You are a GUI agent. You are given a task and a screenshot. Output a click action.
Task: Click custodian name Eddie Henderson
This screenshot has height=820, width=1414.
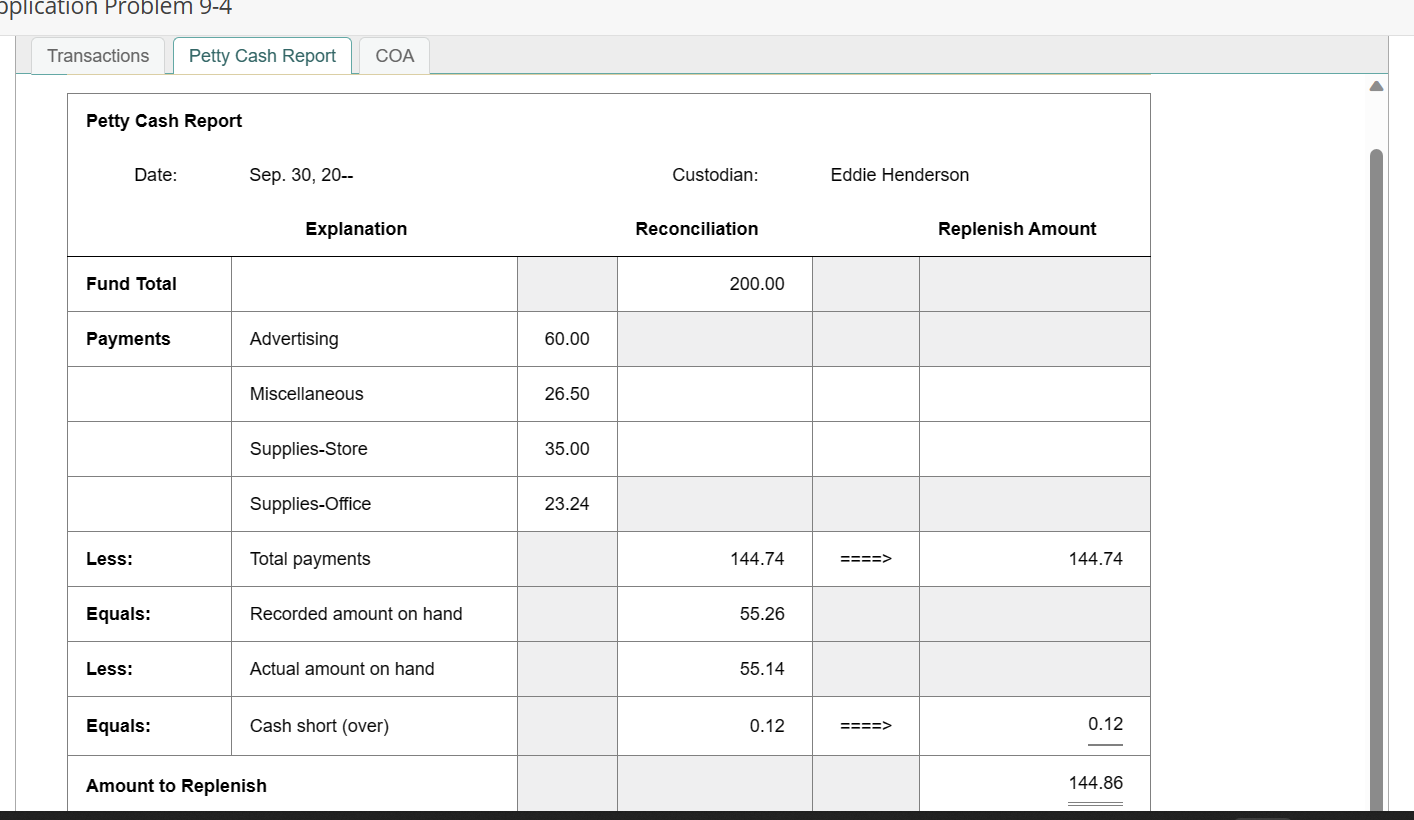pos(899,175)
